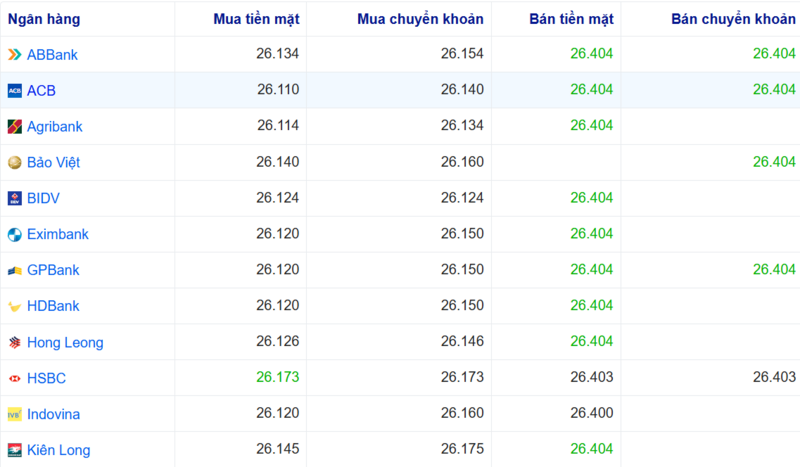The width and height of the screenshot is (800, 467).
Task: Select Bảo Việt transfer buy value 26.160
Action: coord(462,162)
